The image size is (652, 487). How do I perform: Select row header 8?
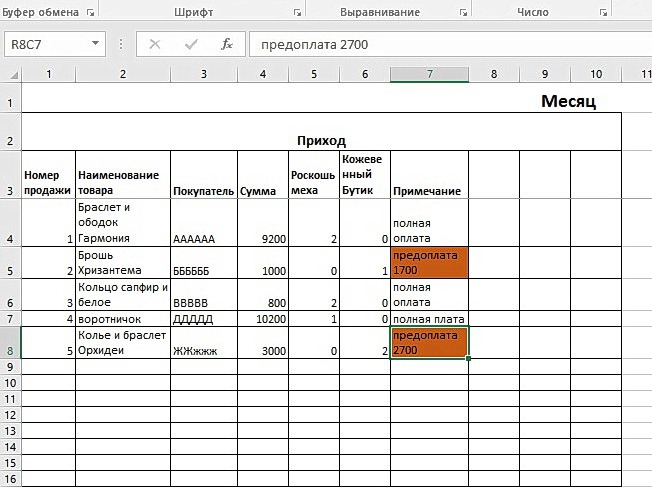tap(10, 343)
